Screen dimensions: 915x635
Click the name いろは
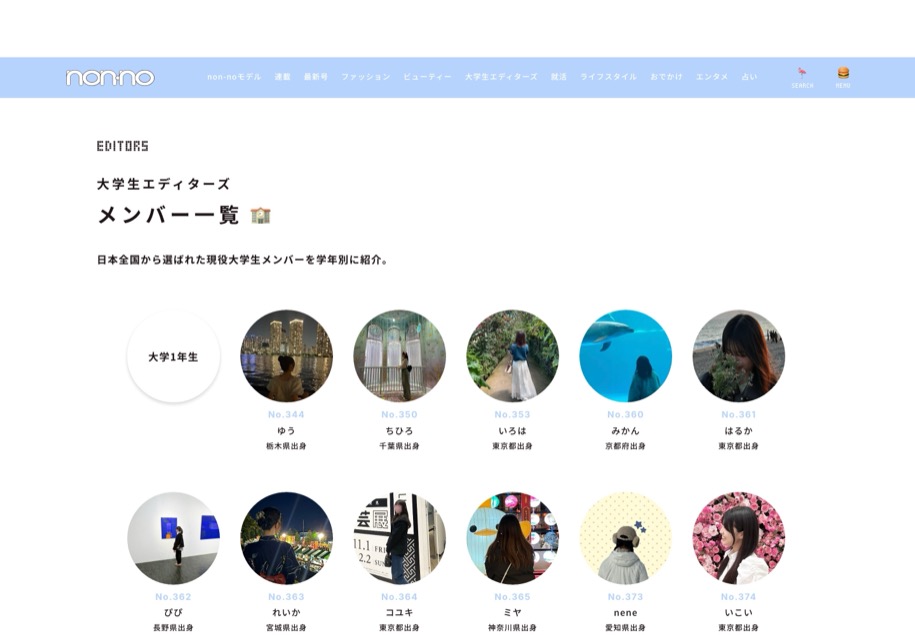tap(512, 431)
